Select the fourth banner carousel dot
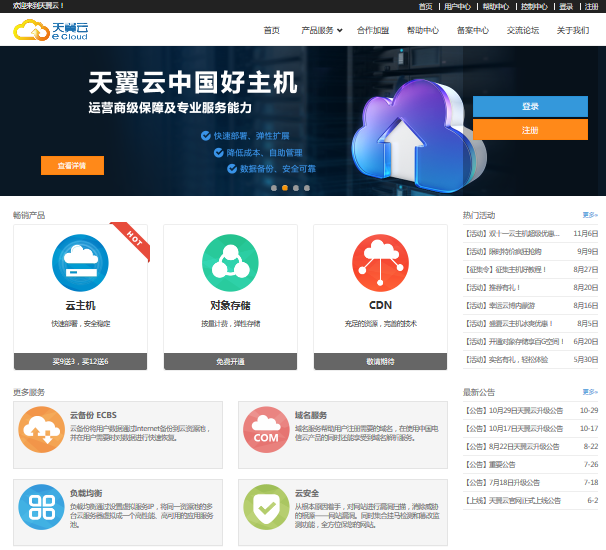This screenshot has width=606, height=550. pyautogui.click(x=307, y=188)
